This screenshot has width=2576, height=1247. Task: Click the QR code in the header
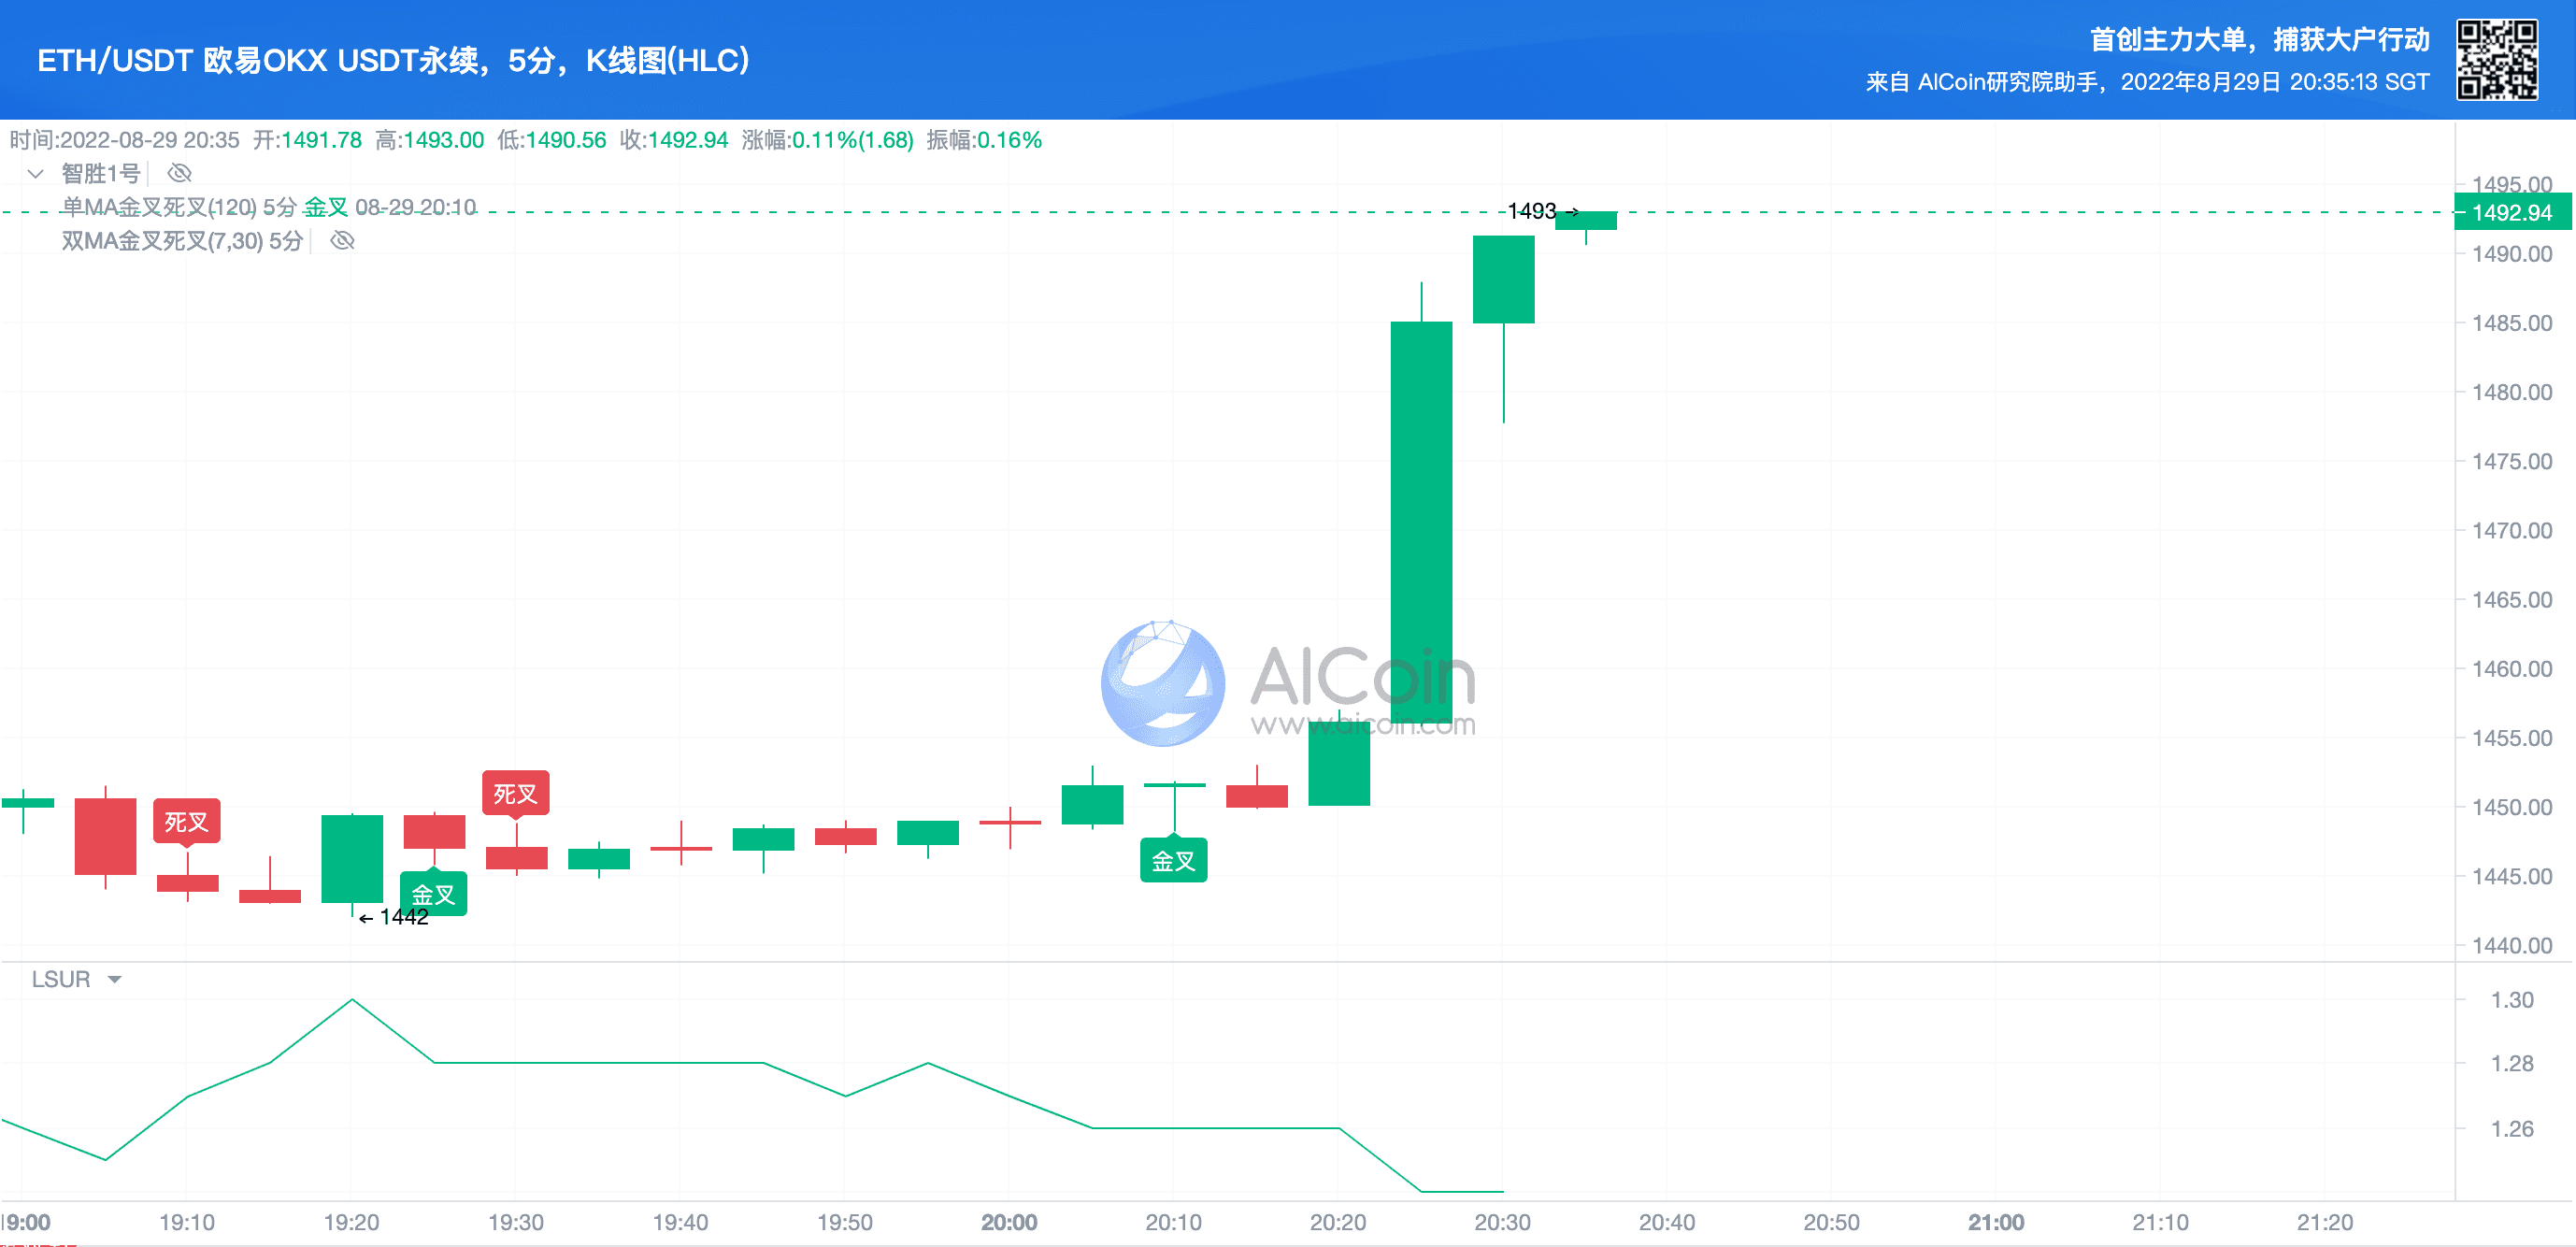click(2497, 60)
